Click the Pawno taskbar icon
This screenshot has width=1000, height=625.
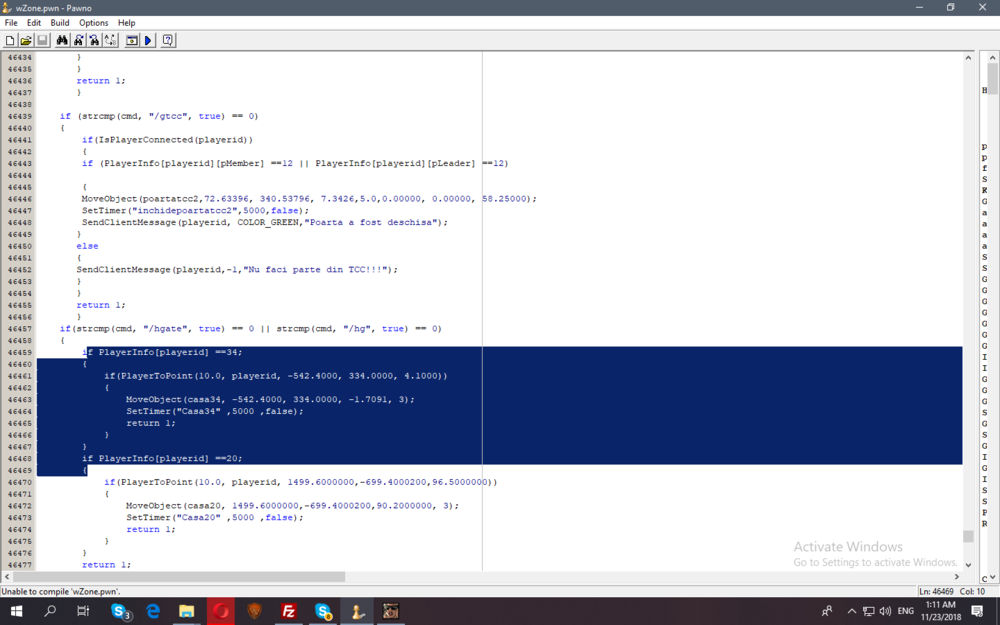coord(357,611)
